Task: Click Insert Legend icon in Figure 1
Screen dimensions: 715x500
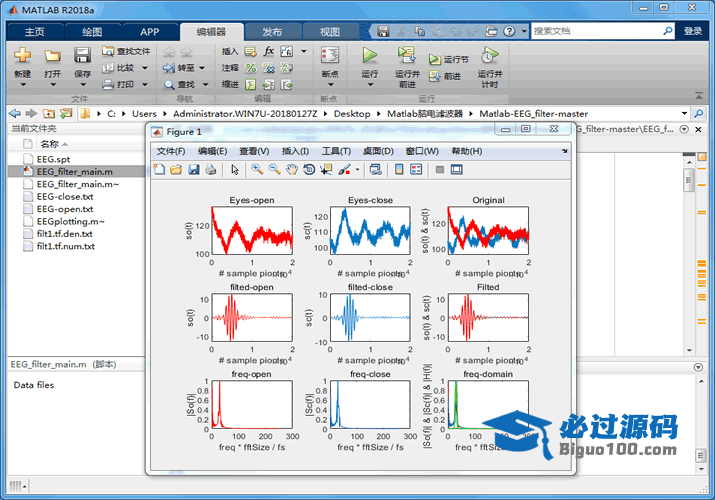Action: pyautogui.click(x=416, y=170)
